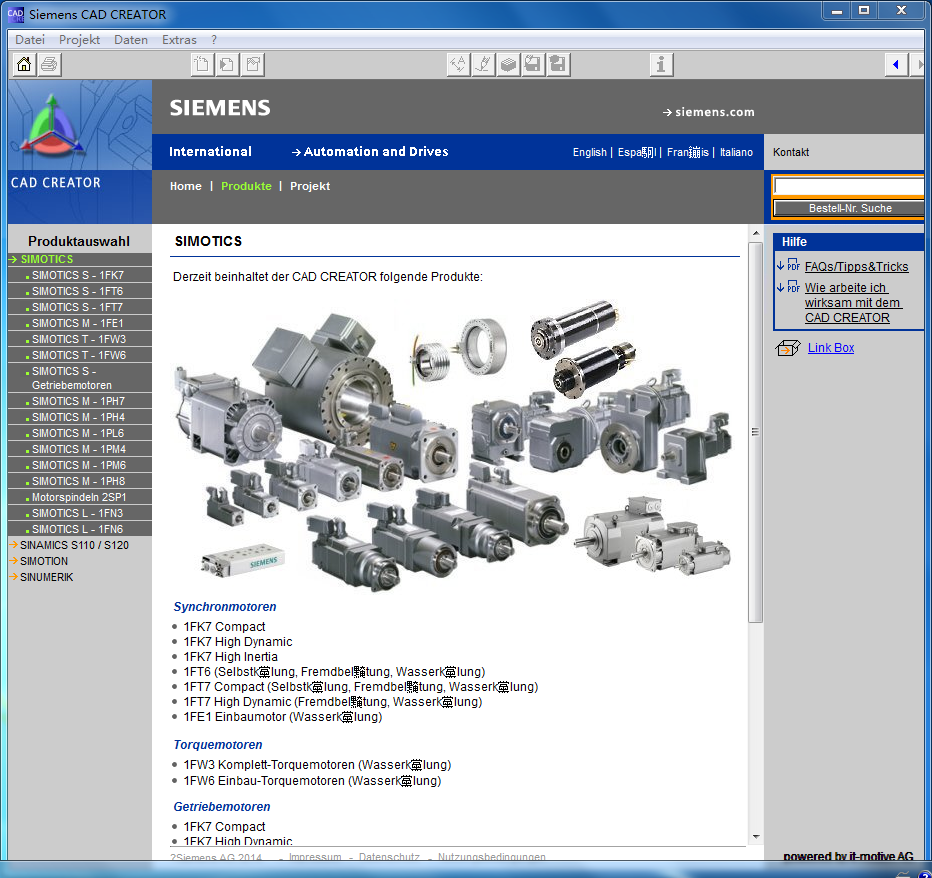Screen dimensions: 932x878
Task: Click the scrollbar down arrow
Action: [x=755, y=836]
